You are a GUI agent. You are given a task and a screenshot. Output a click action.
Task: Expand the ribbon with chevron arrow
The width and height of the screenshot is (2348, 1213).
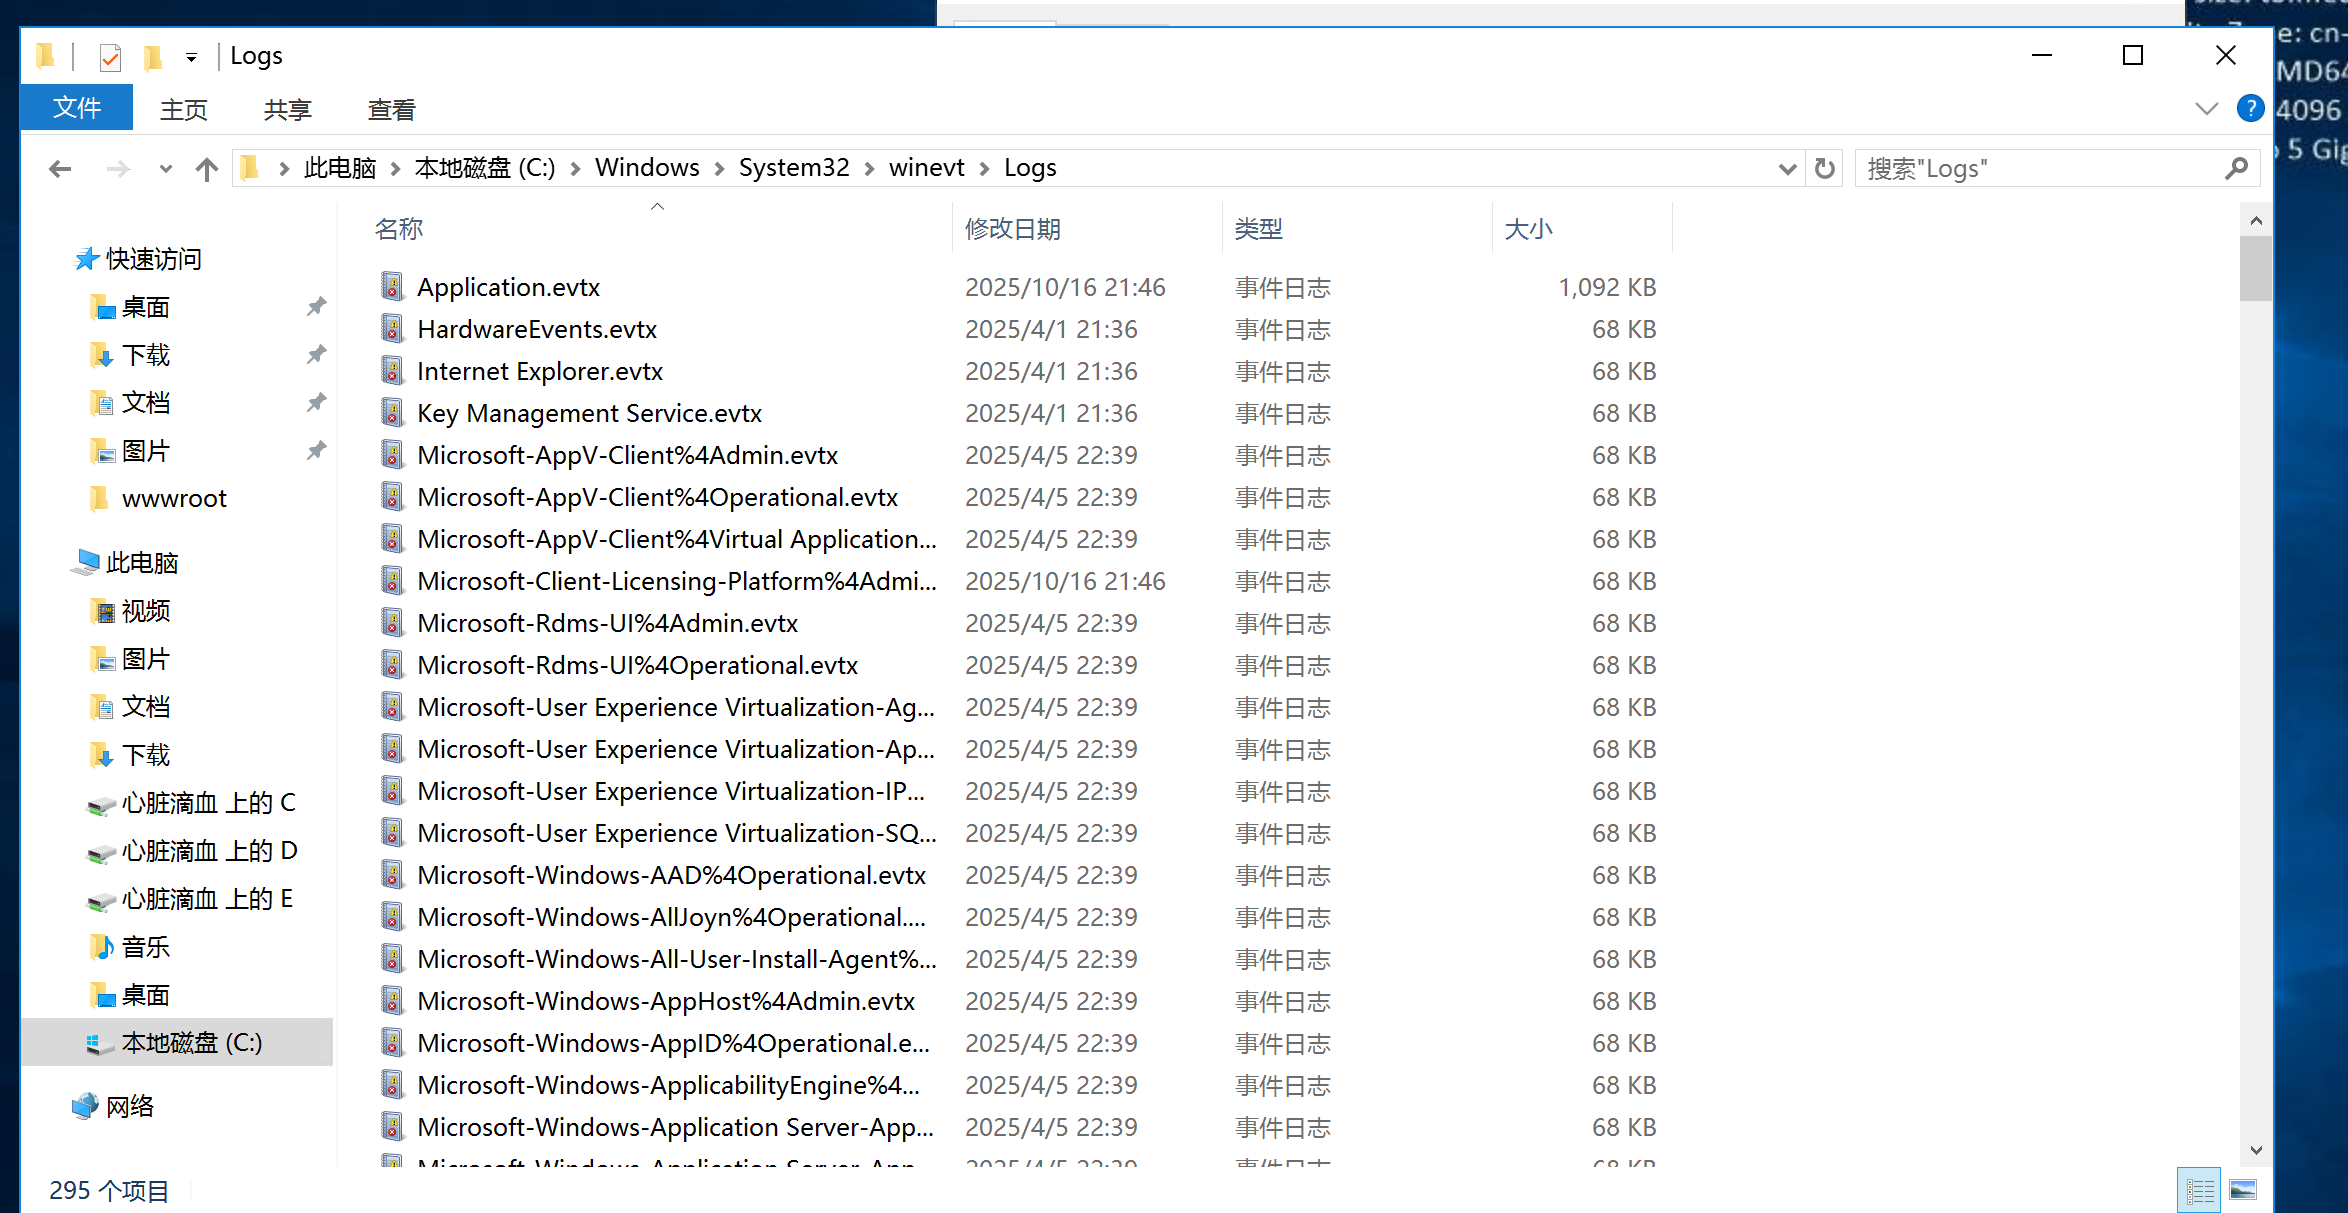click(x=2206, y=108)
